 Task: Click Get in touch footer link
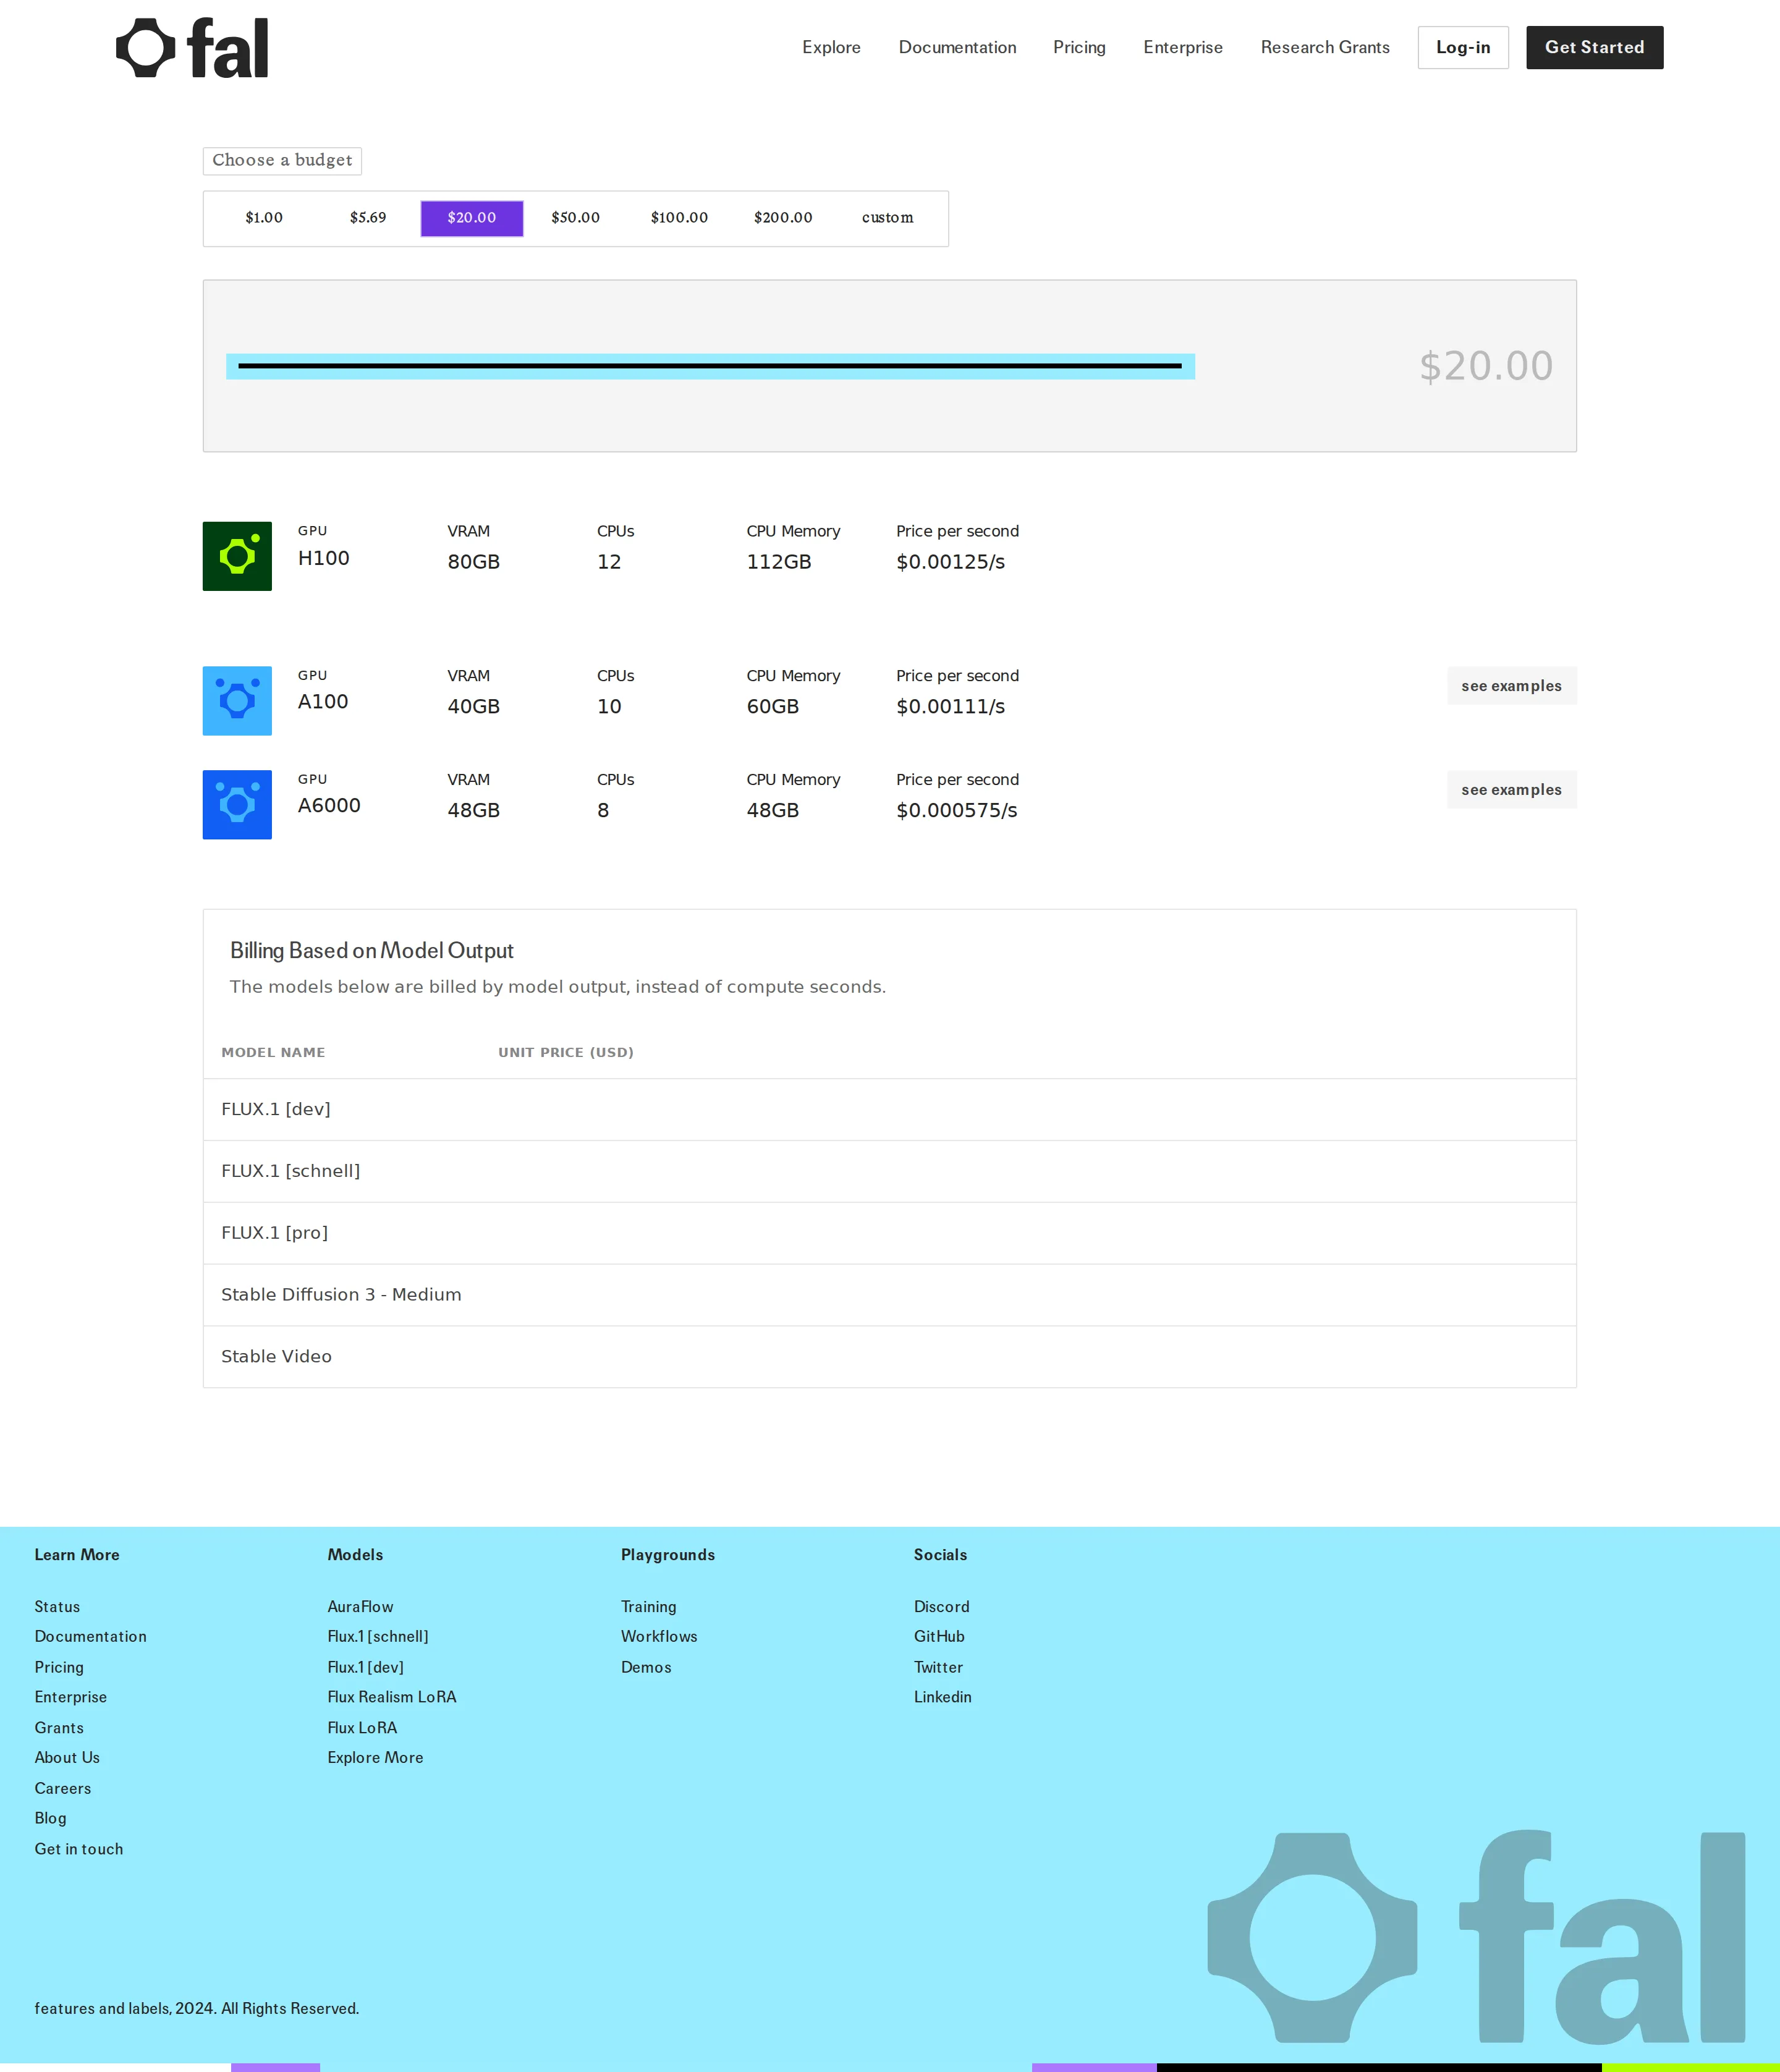78,1850
